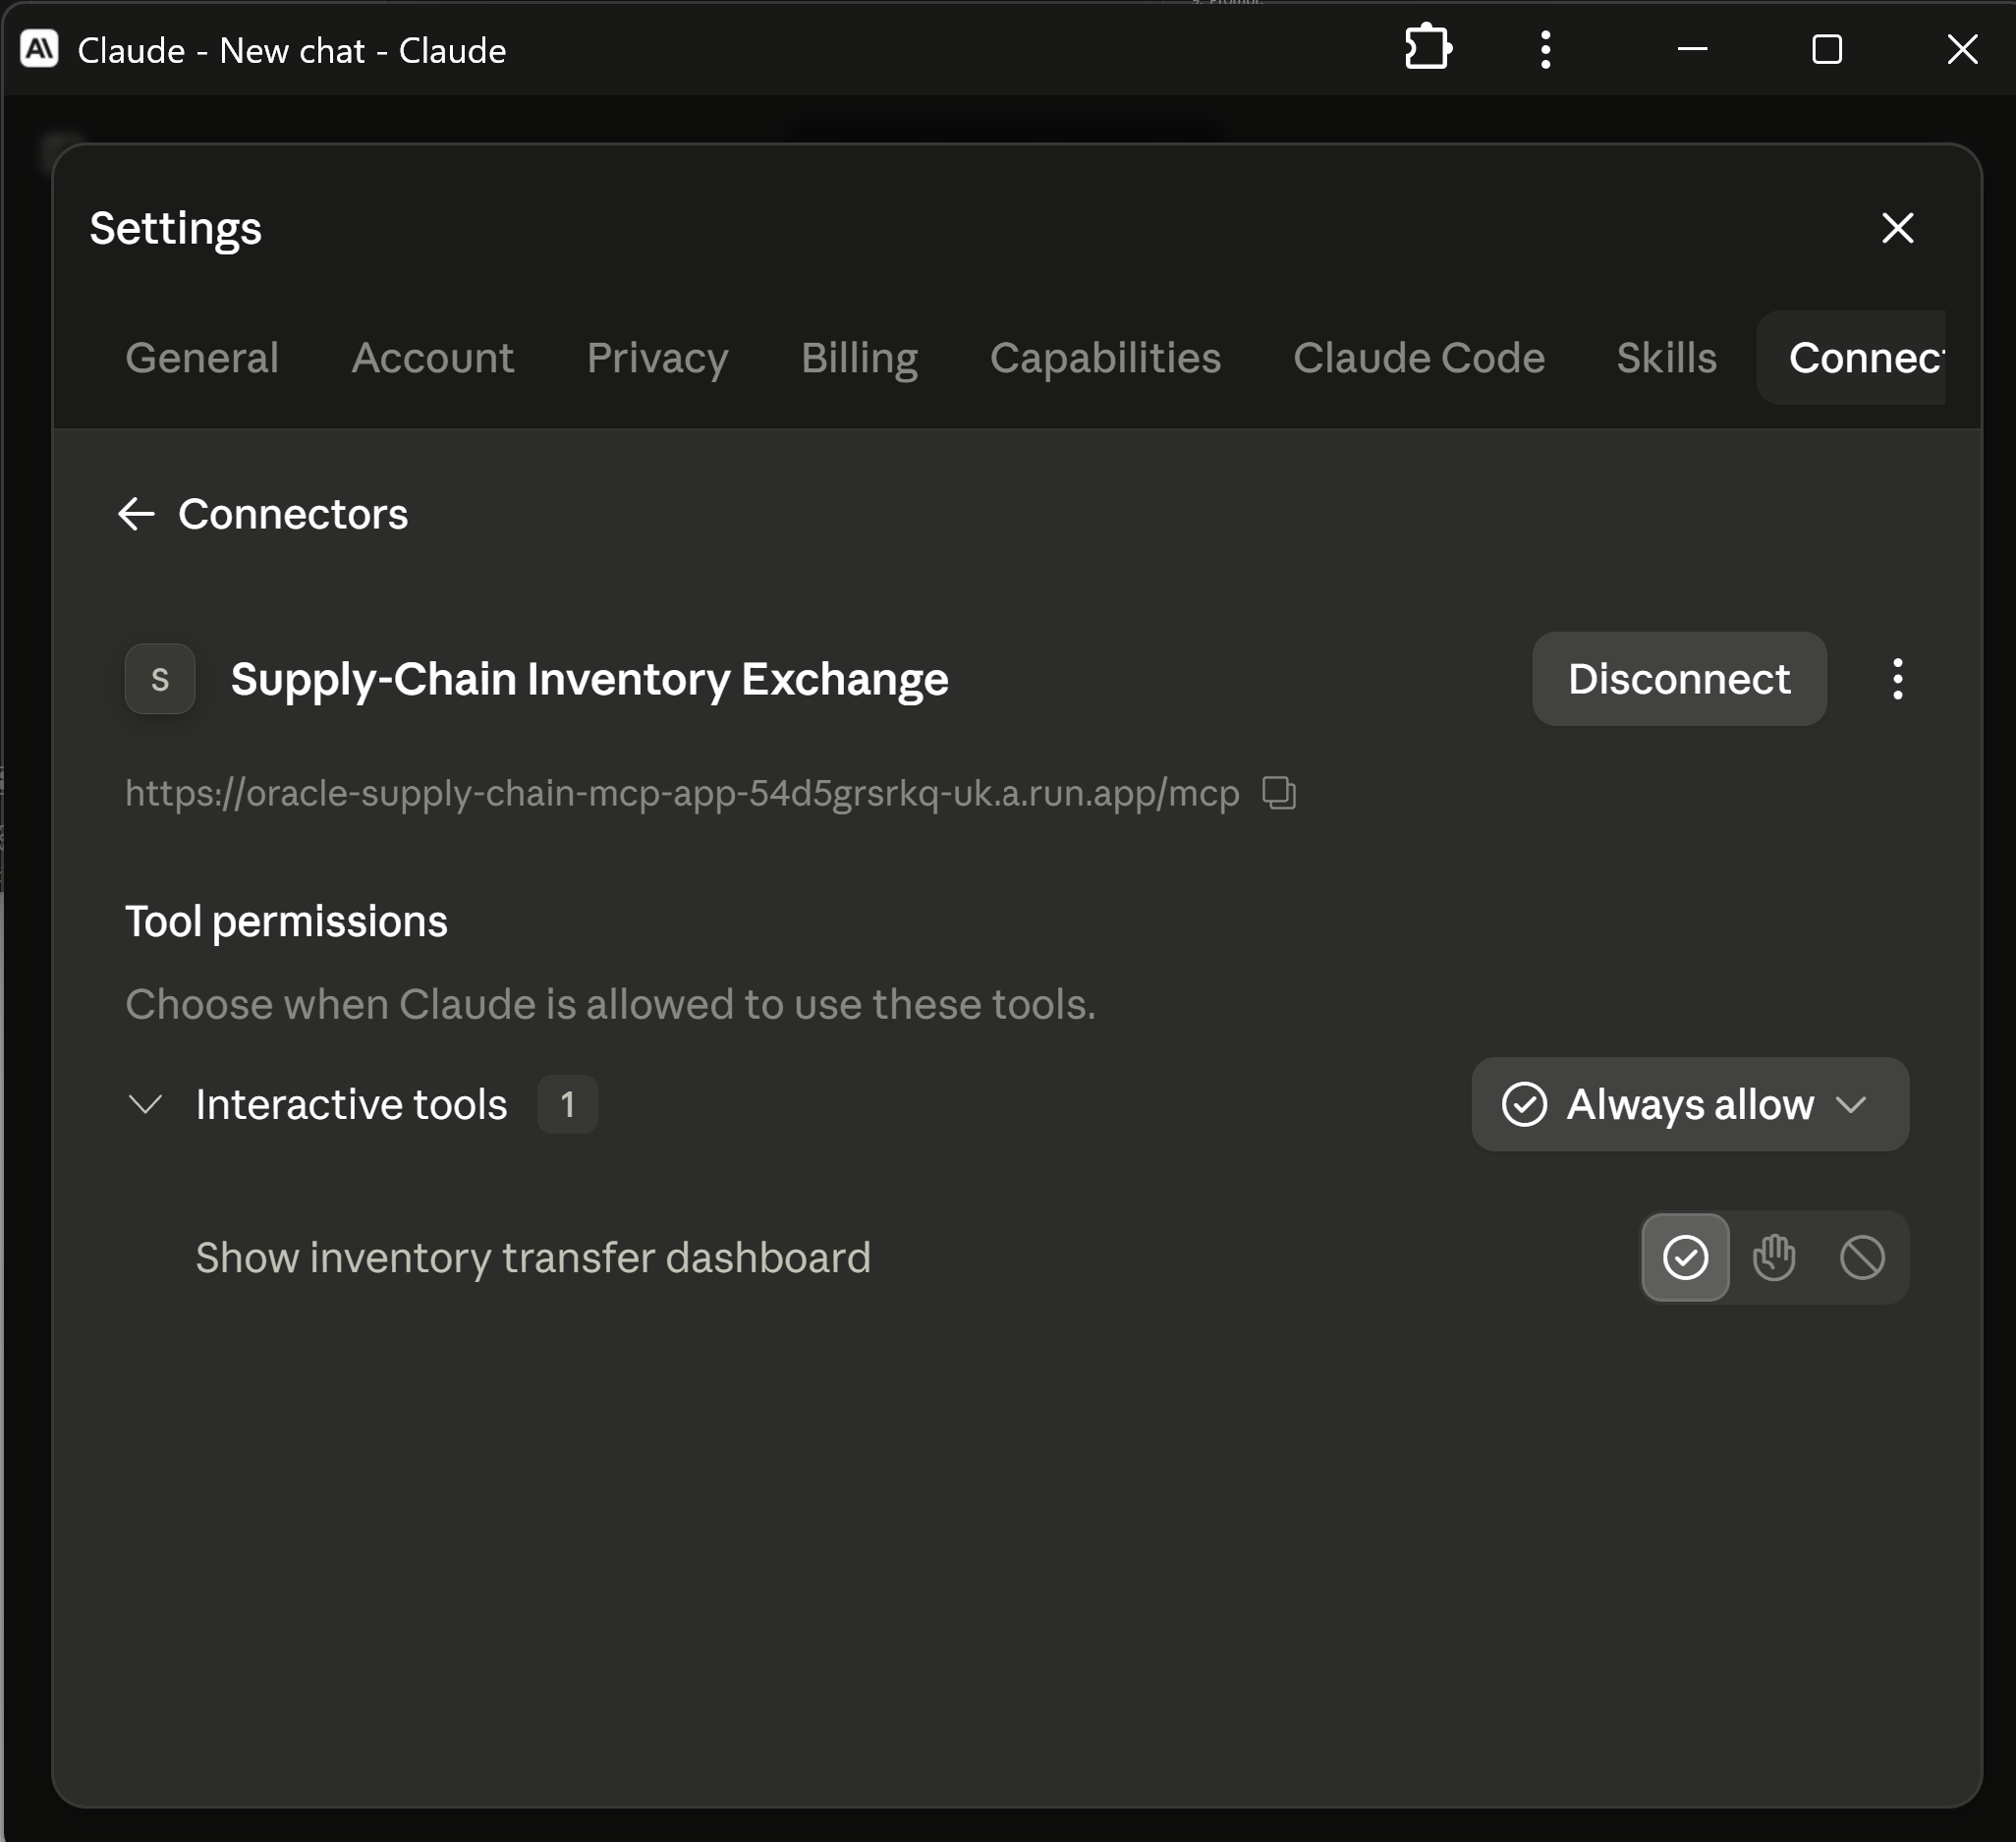This screenshot has height=1842, width=2016.
Task: Switch to the General tab
Action: [202, 358]
